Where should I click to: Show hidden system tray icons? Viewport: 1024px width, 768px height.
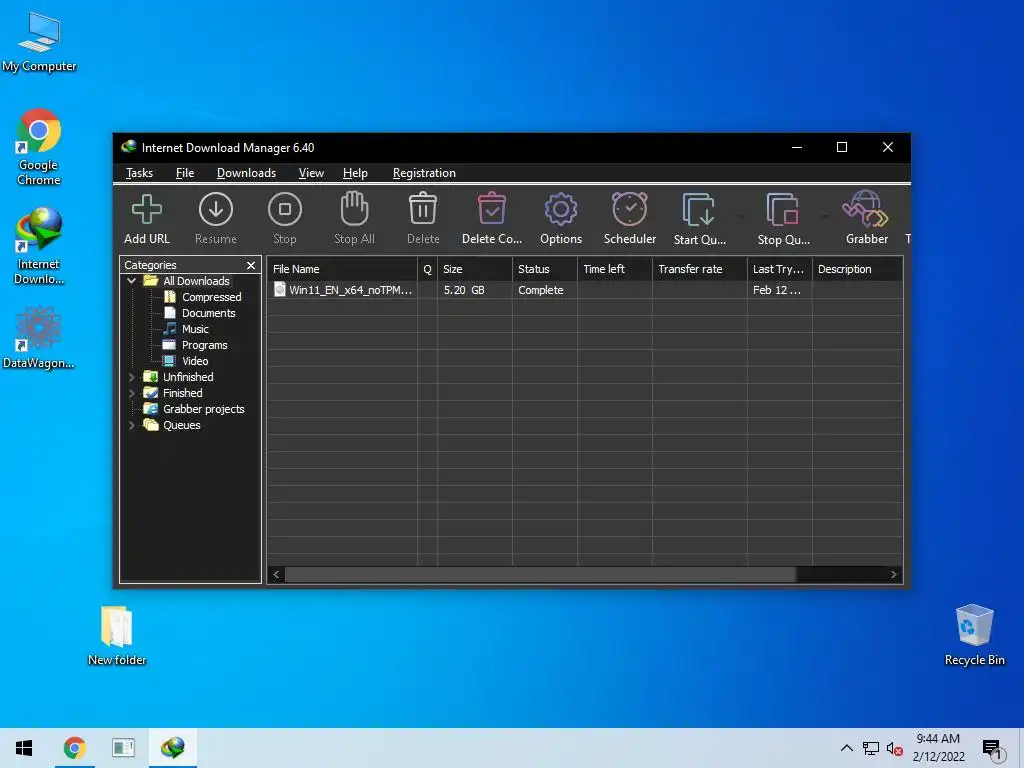pos(846,748)
